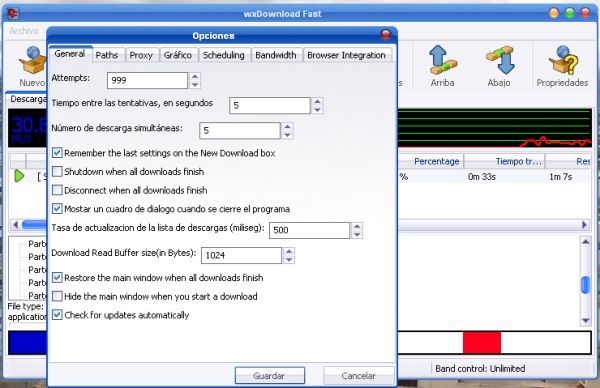The width and height of the screenshot is (600, 388).
Task: Click the Cancelar button
Action: click(x=359, y=375)
